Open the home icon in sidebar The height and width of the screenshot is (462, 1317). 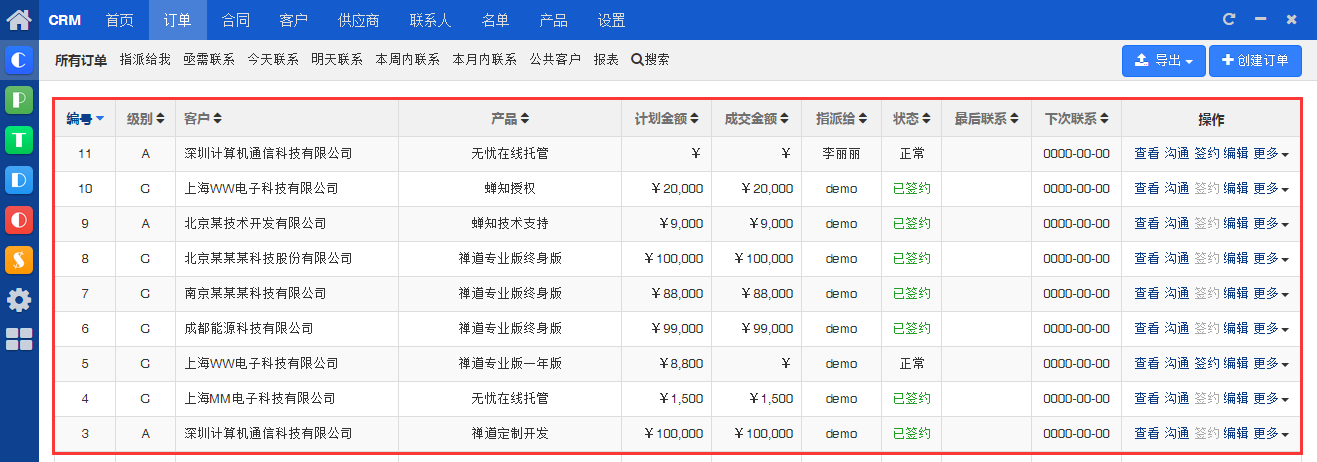(x=19, y=19)
